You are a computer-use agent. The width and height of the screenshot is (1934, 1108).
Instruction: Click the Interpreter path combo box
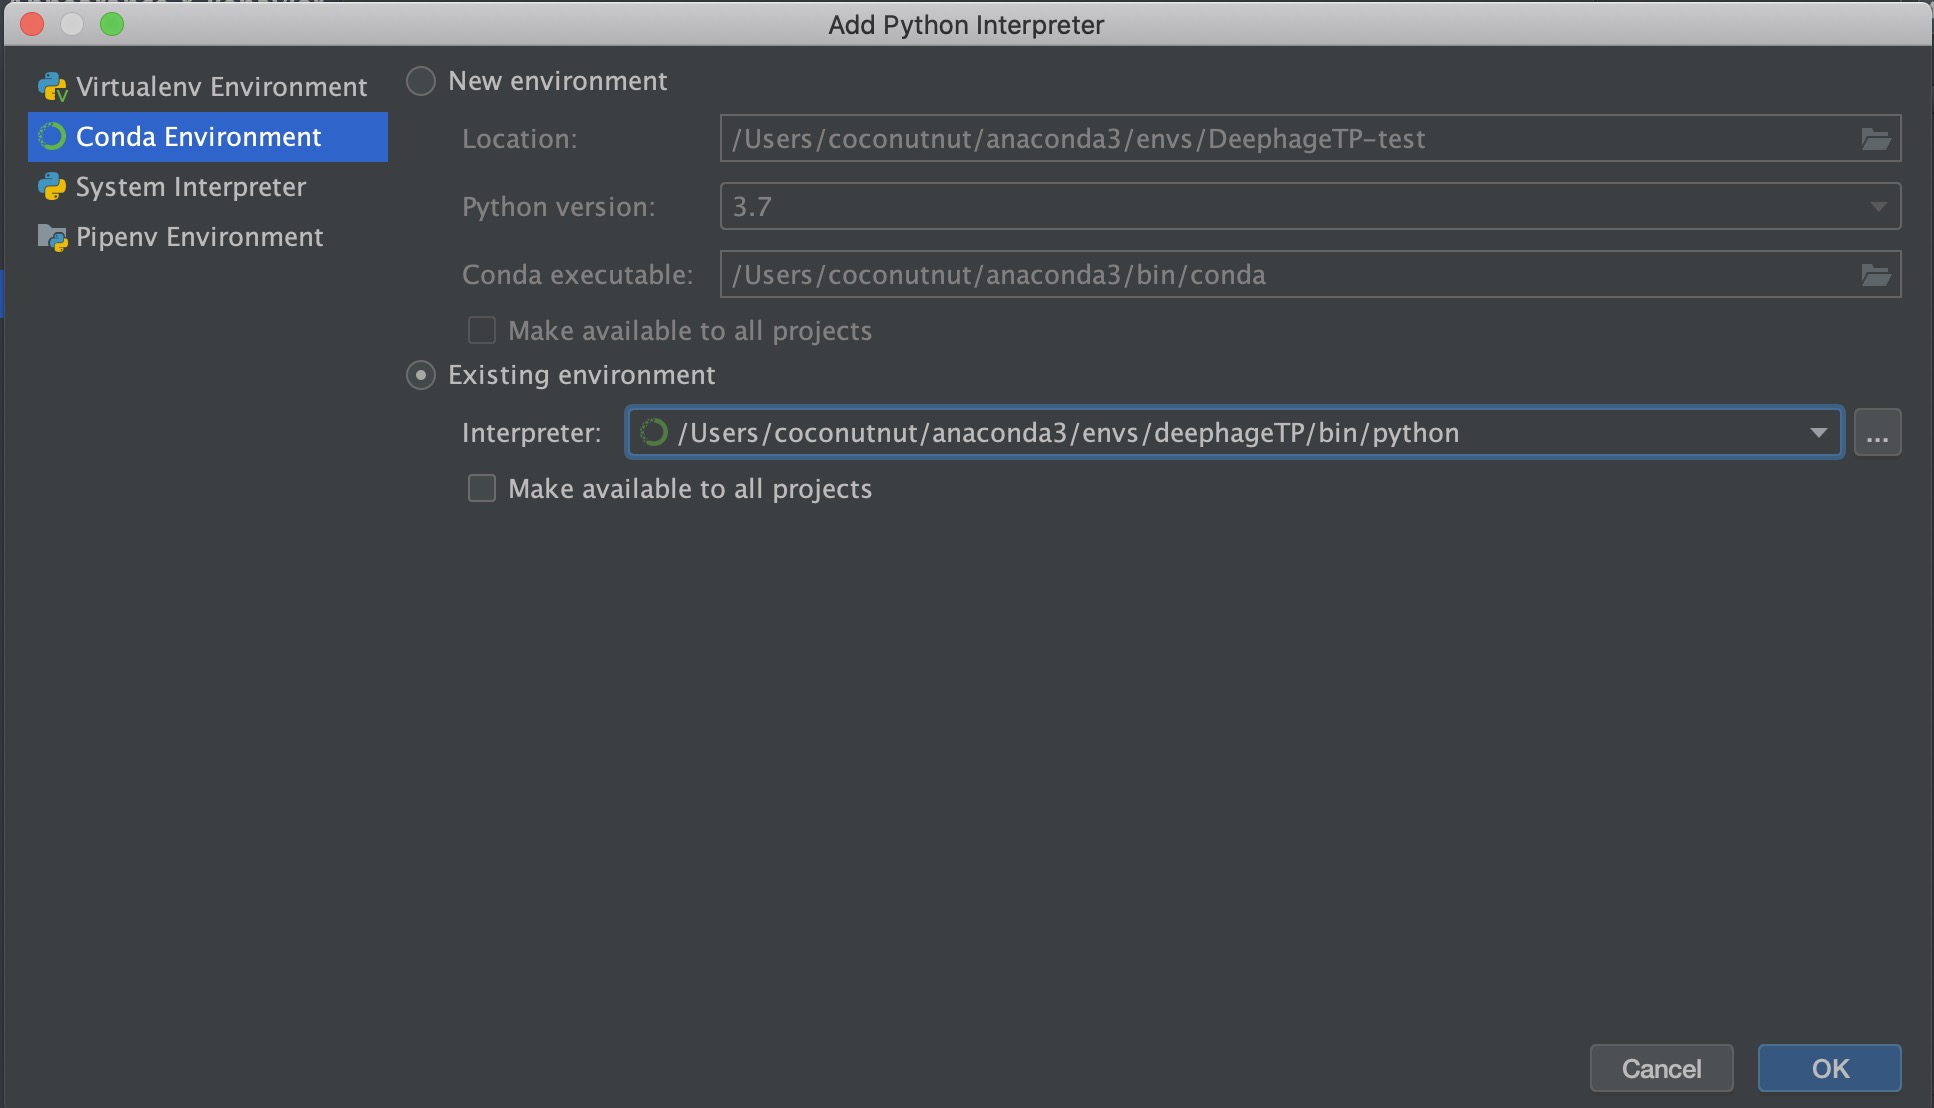1235,432
